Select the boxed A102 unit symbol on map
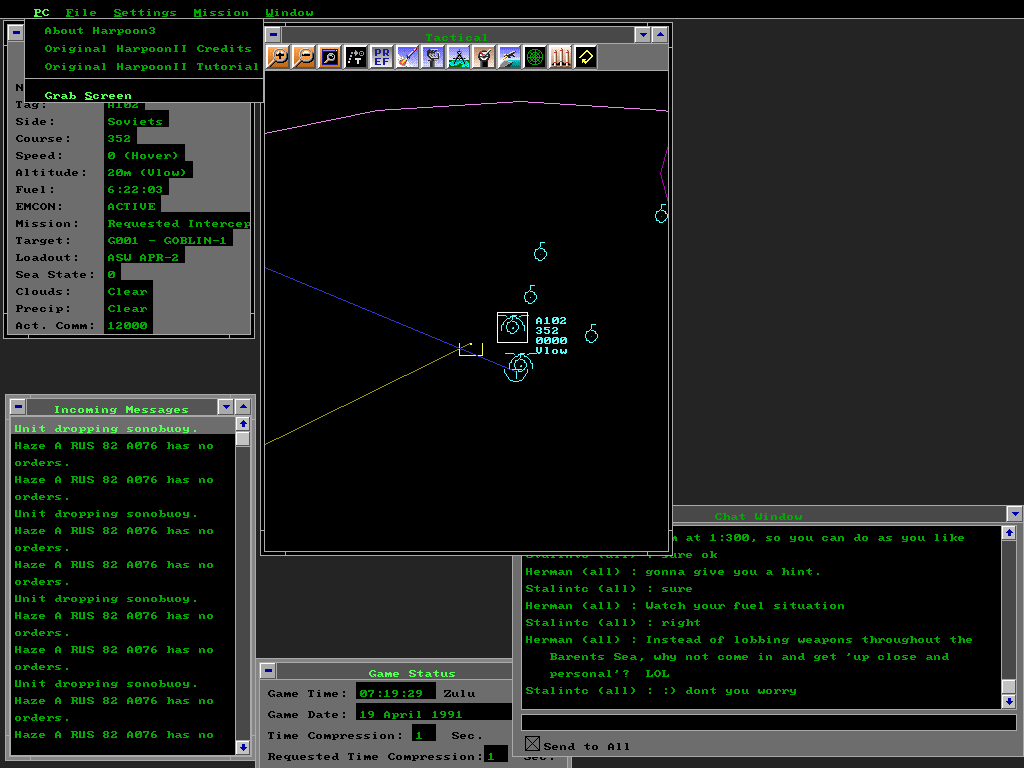The height and width of the screenshot is (768, 1024). point(513,327)
